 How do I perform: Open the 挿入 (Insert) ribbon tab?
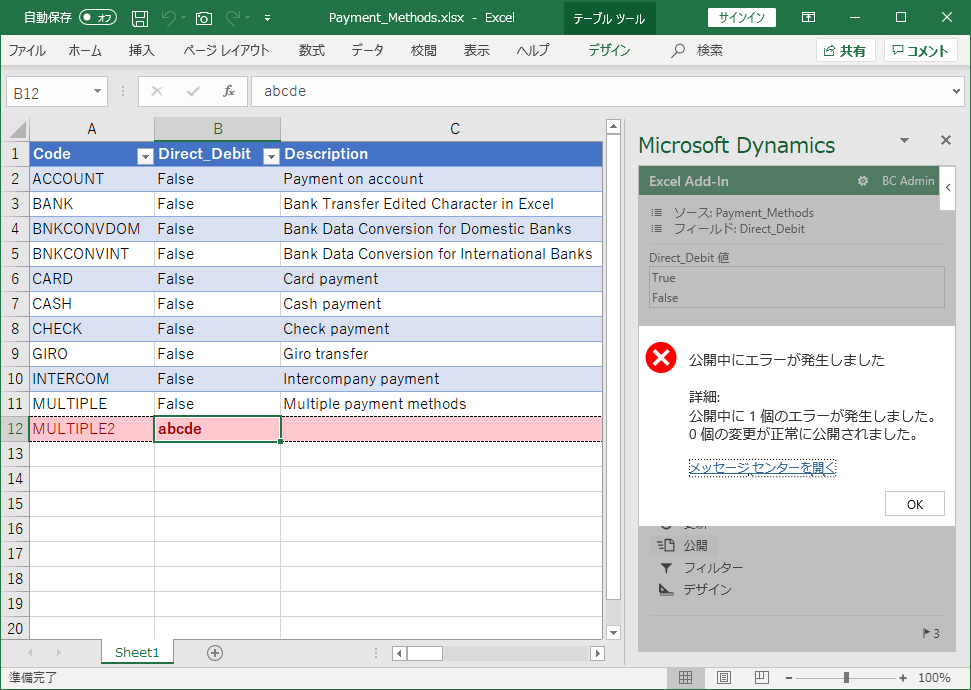pos(142,51)
